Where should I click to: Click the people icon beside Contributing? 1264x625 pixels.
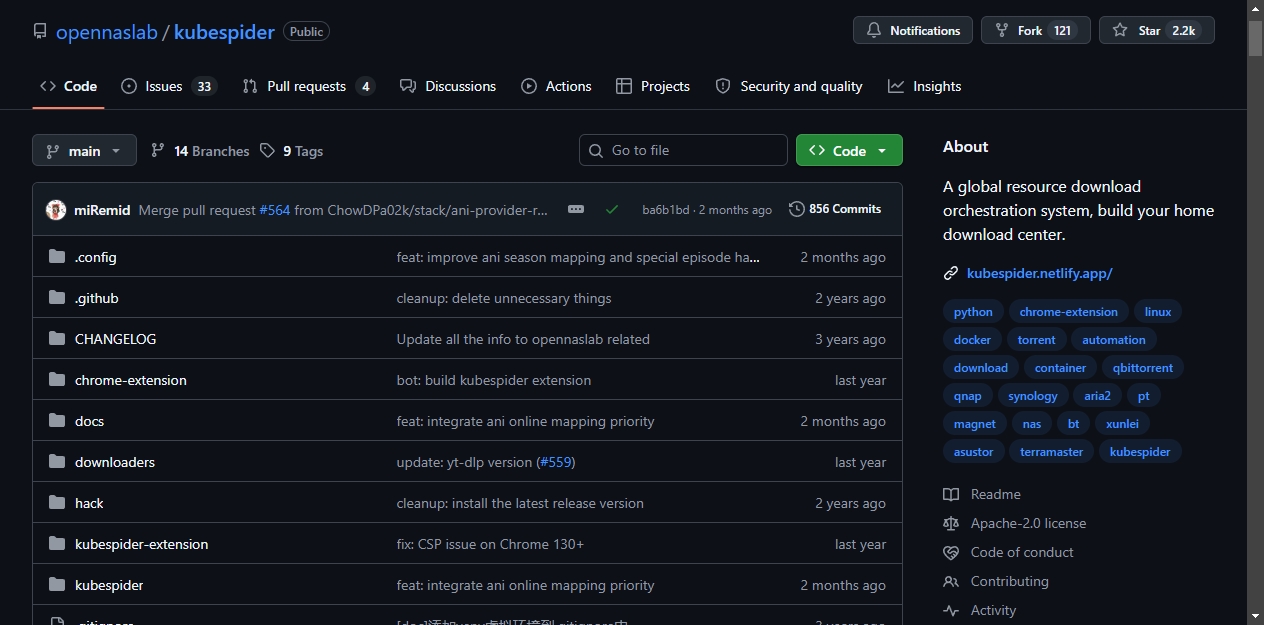coord(951,581)
